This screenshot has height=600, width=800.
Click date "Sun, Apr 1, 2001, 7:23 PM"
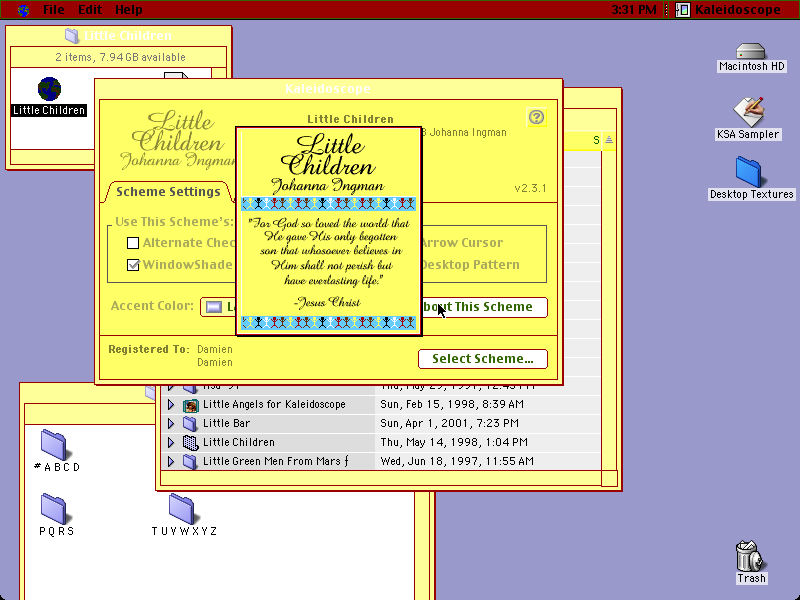449,423
